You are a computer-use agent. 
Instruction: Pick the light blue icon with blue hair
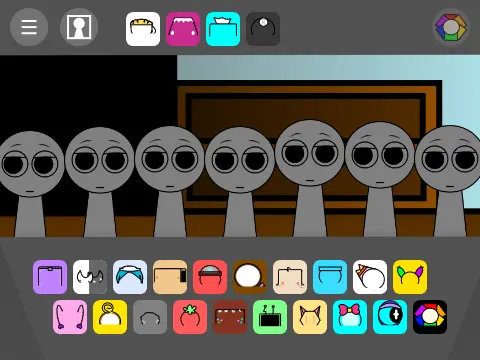130,277
